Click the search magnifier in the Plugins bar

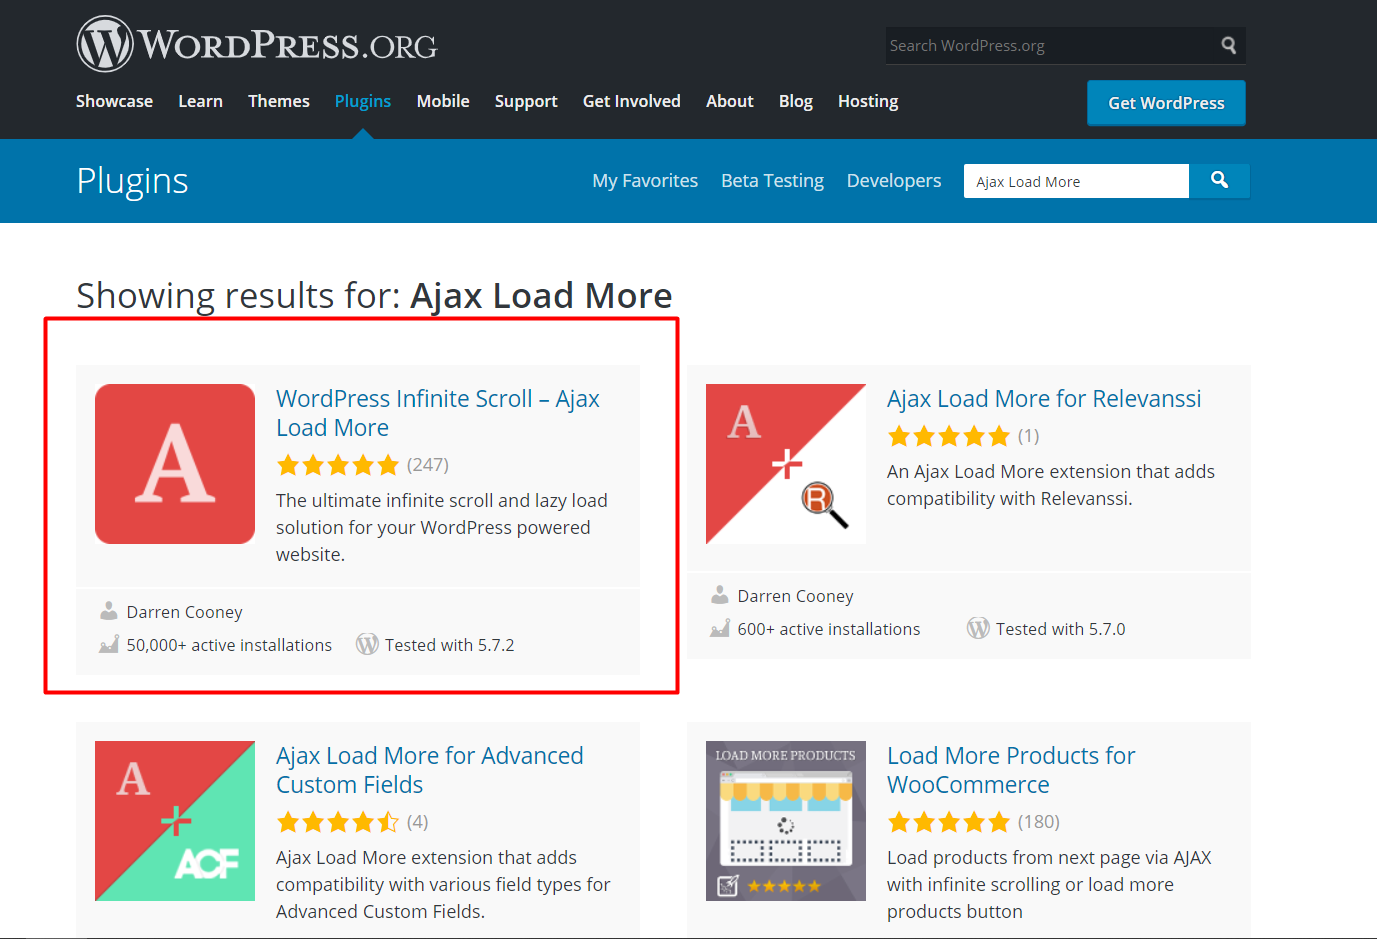[1219, 181]
